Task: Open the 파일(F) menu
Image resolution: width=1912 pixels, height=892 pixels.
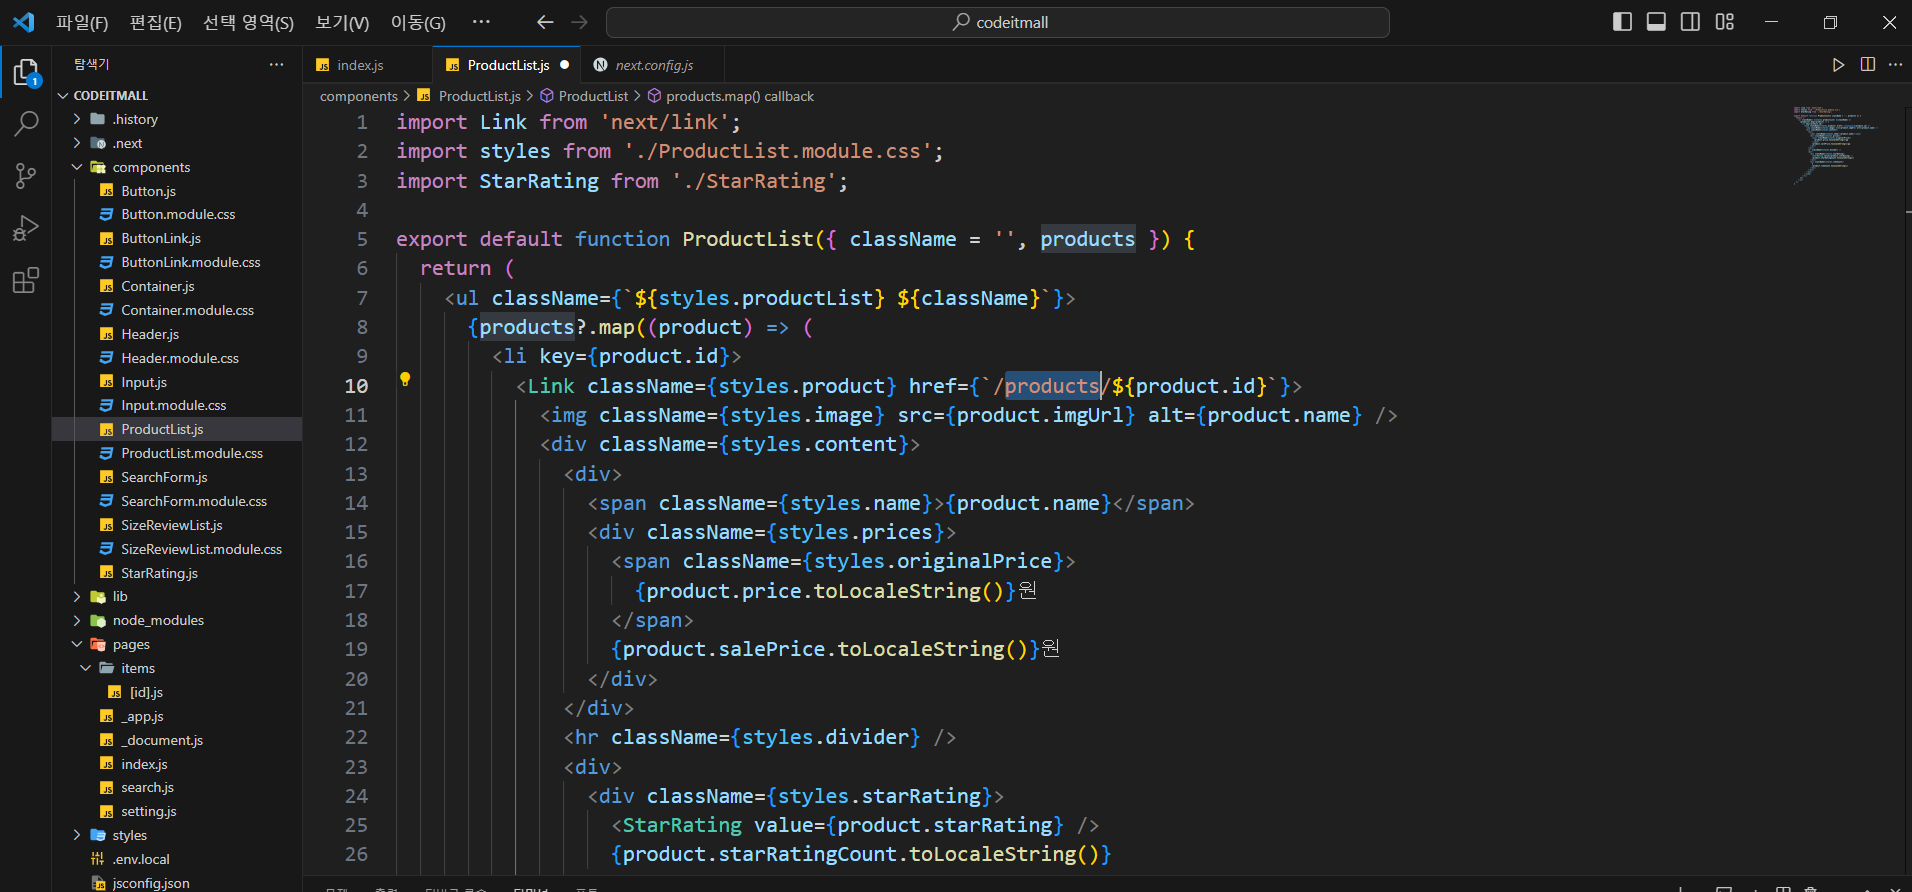Action: (x=82, y=22)
